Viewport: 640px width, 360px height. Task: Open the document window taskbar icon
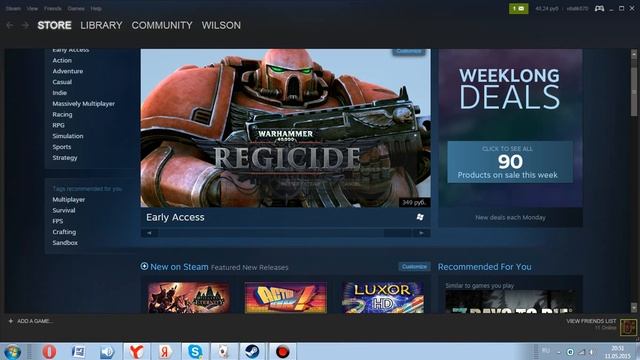pyautogui.click(x=78, y=351)
